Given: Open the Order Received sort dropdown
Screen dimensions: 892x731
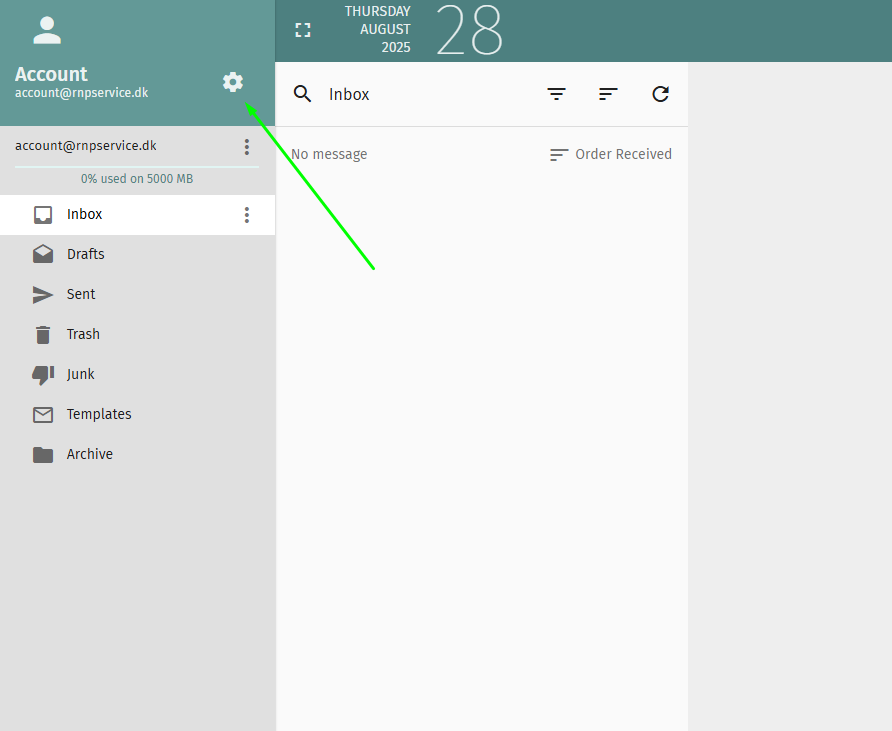Looking at the screenshot, I should [x=611, y=154].
